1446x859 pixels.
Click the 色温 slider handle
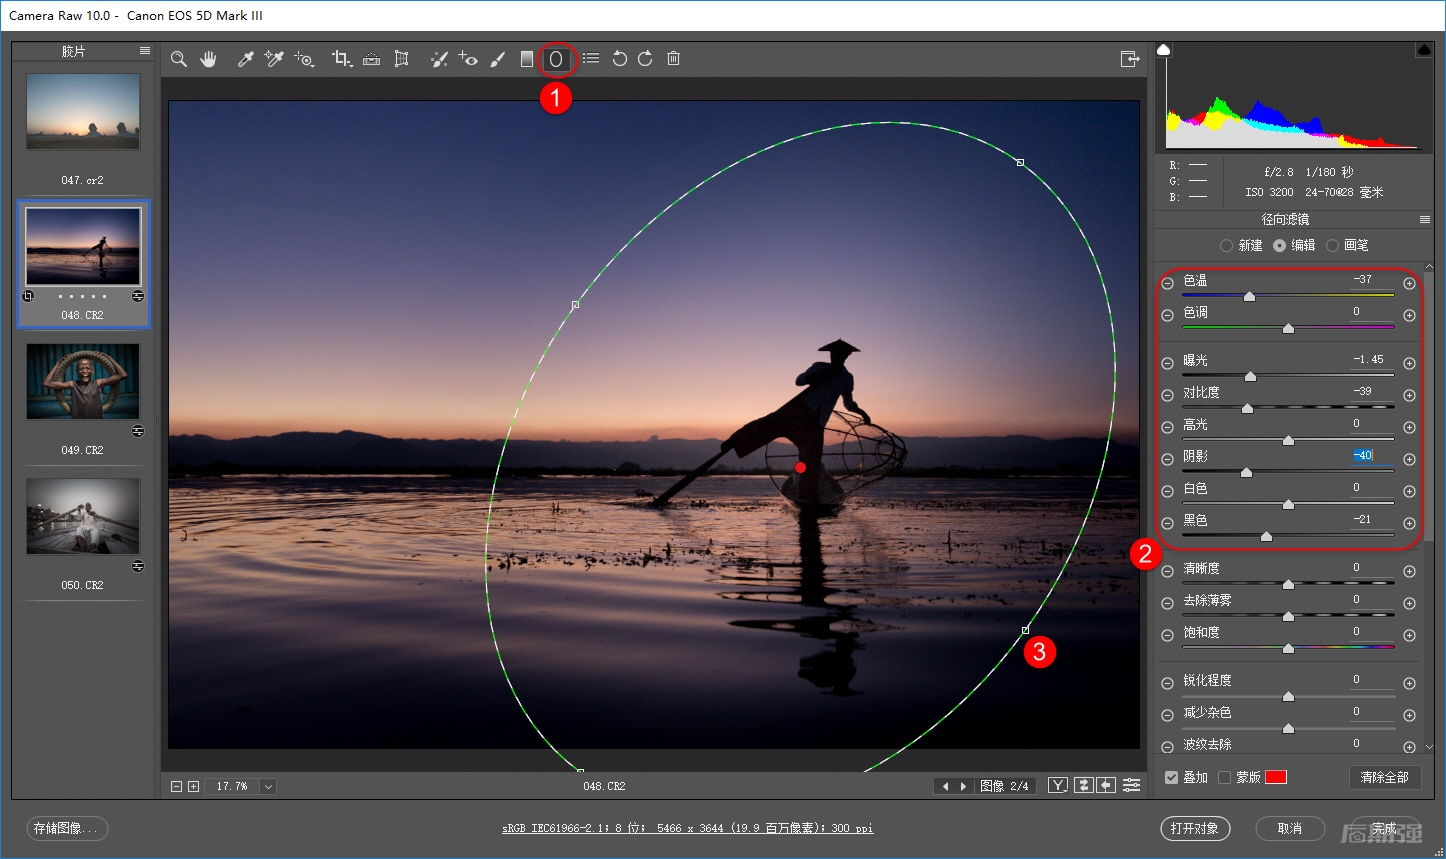click(x=1249, y=296)
